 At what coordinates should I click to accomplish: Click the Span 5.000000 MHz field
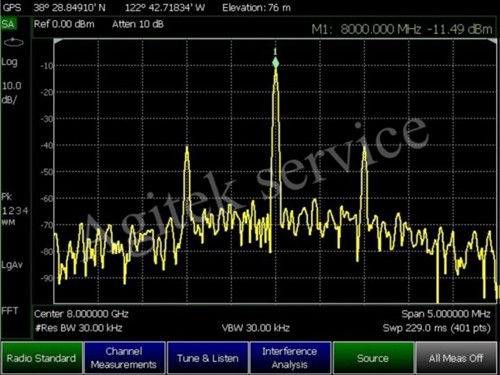coord(446,314)
